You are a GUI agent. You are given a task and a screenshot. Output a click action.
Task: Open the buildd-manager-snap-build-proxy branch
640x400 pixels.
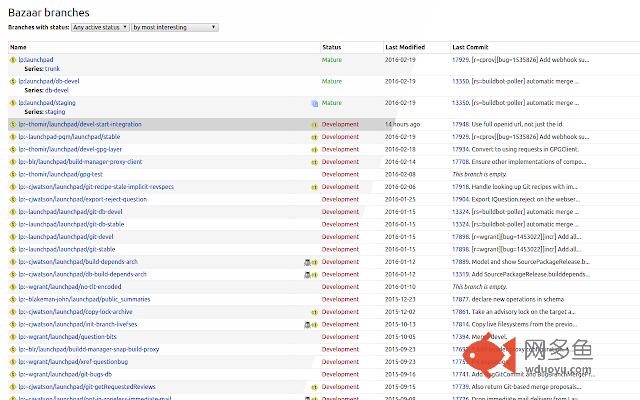[89, 349]
